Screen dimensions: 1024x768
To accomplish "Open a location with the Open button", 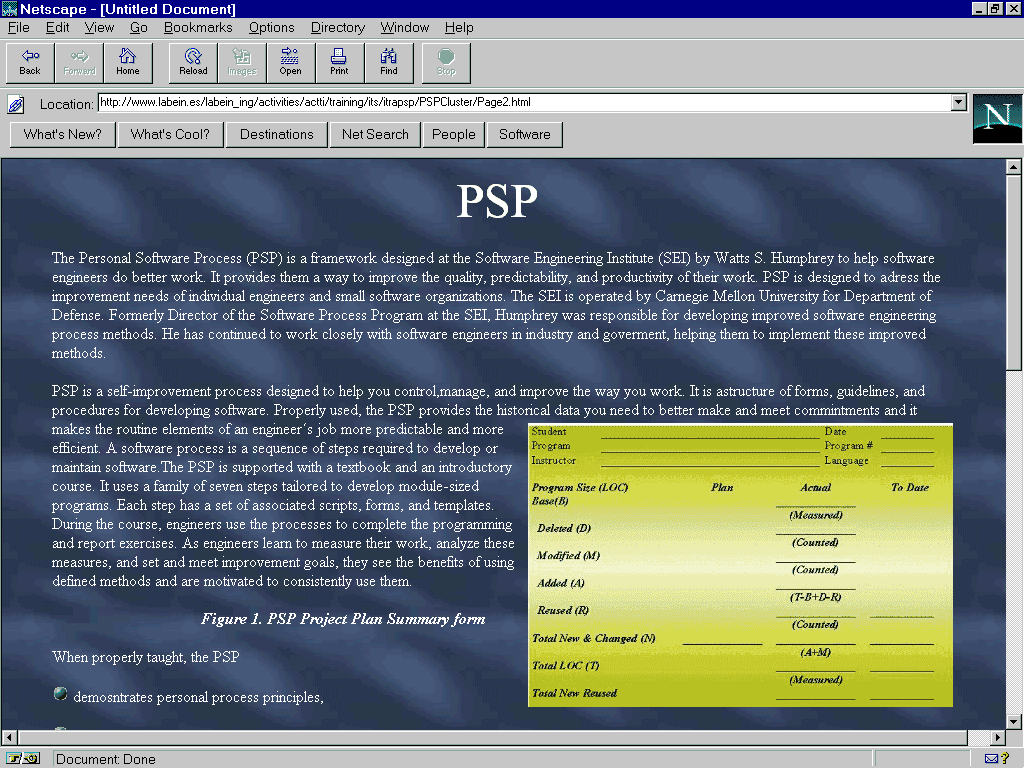I will click(291, 63).
